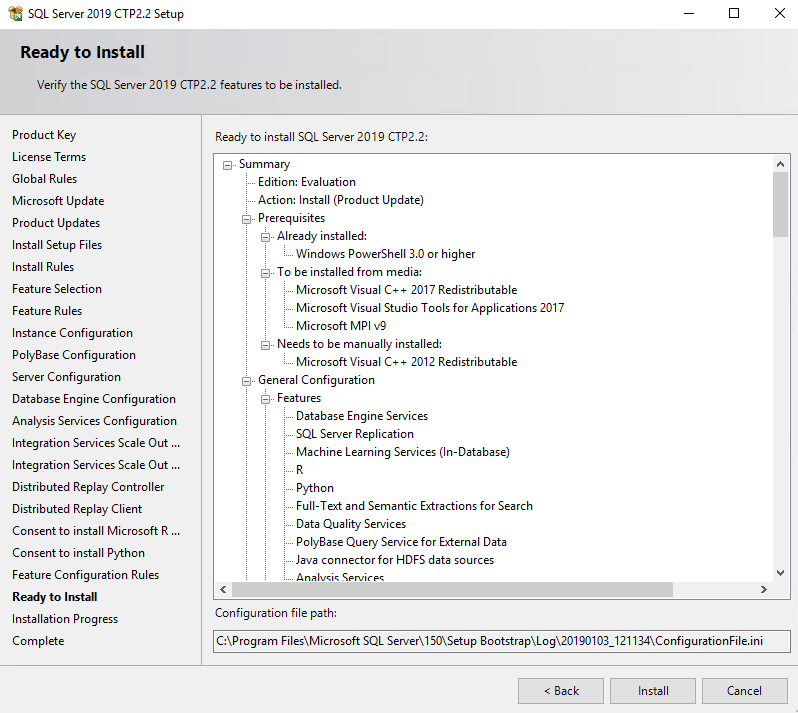Click PolyBase Configuration step
798x713 pixels.
[x=74, y=355]
